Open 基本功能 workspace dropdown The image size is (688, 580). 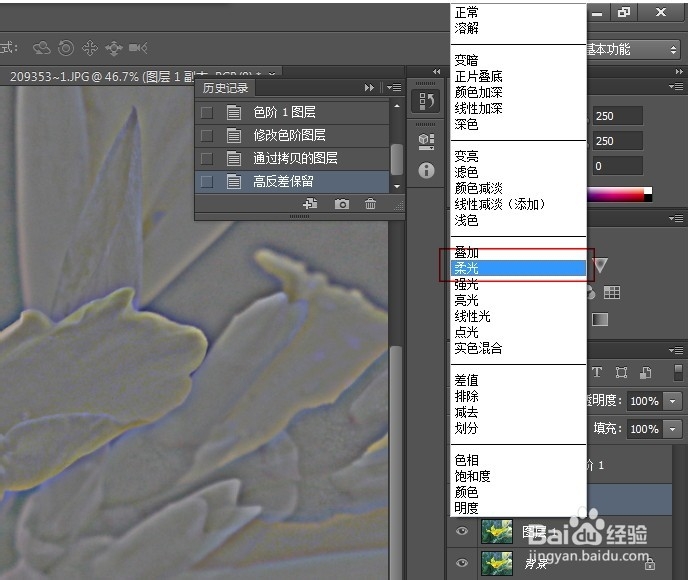point(634,49)
